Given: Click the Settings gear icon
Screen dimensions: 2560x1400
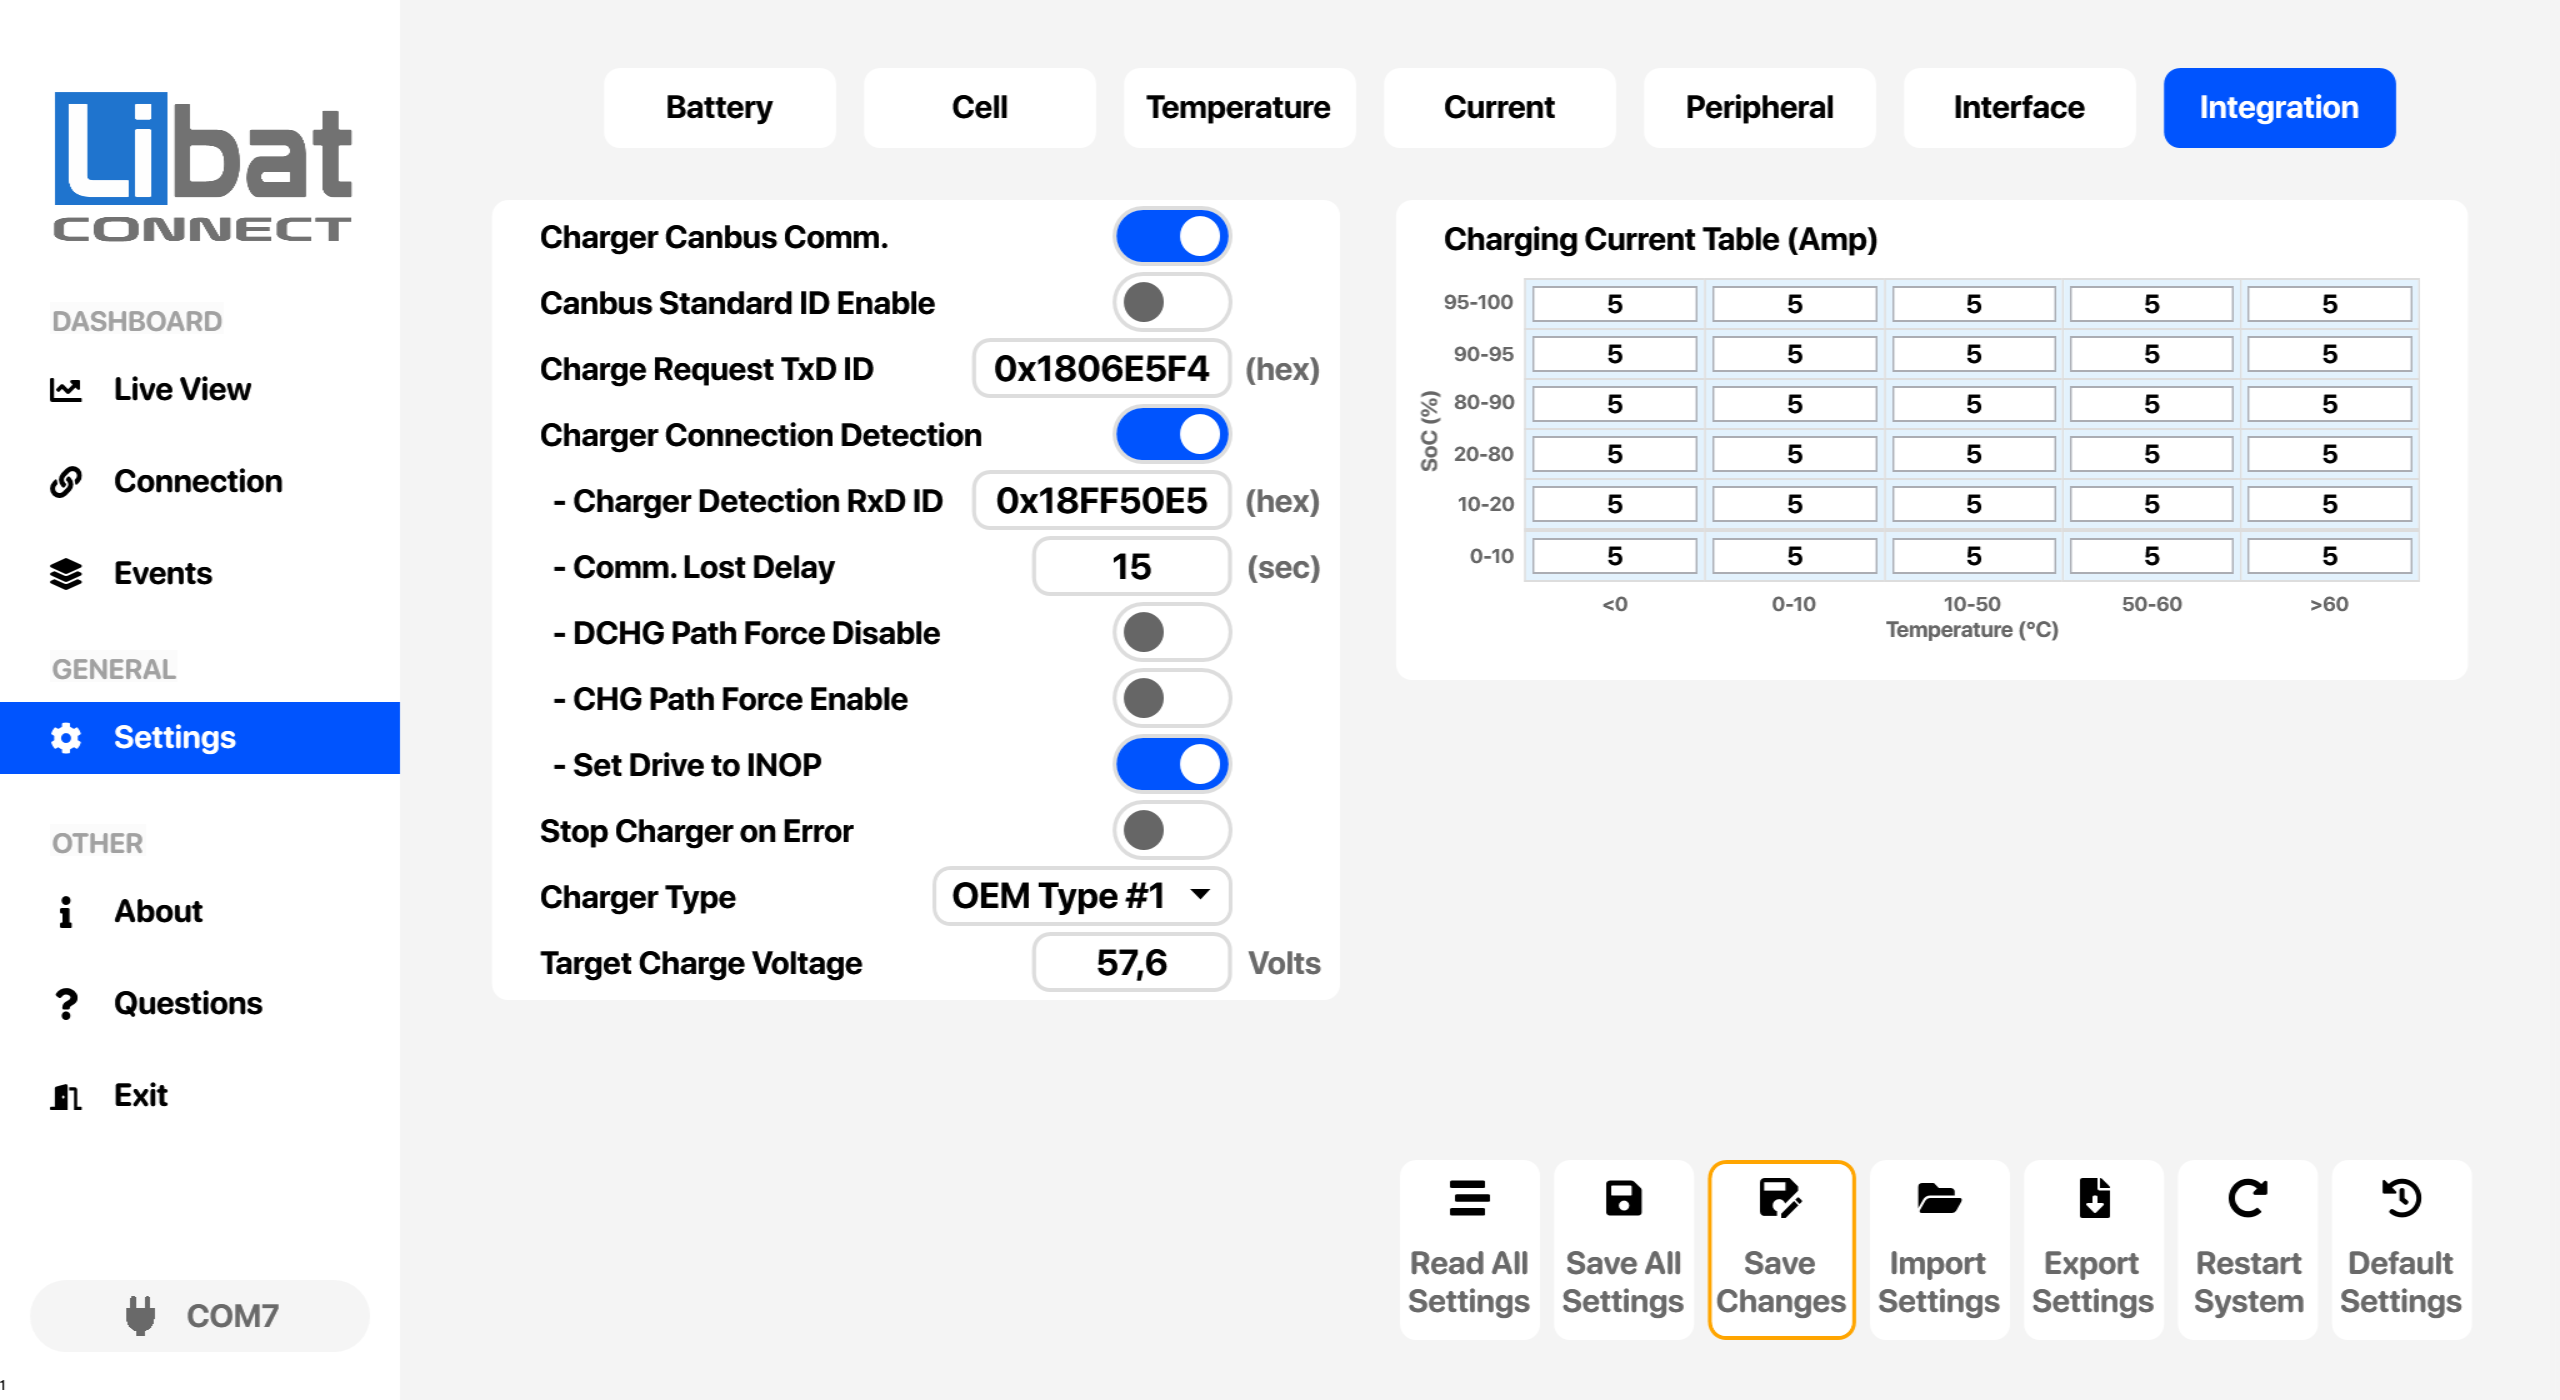Looking at the screenshot, I should (x=66, y=738).
